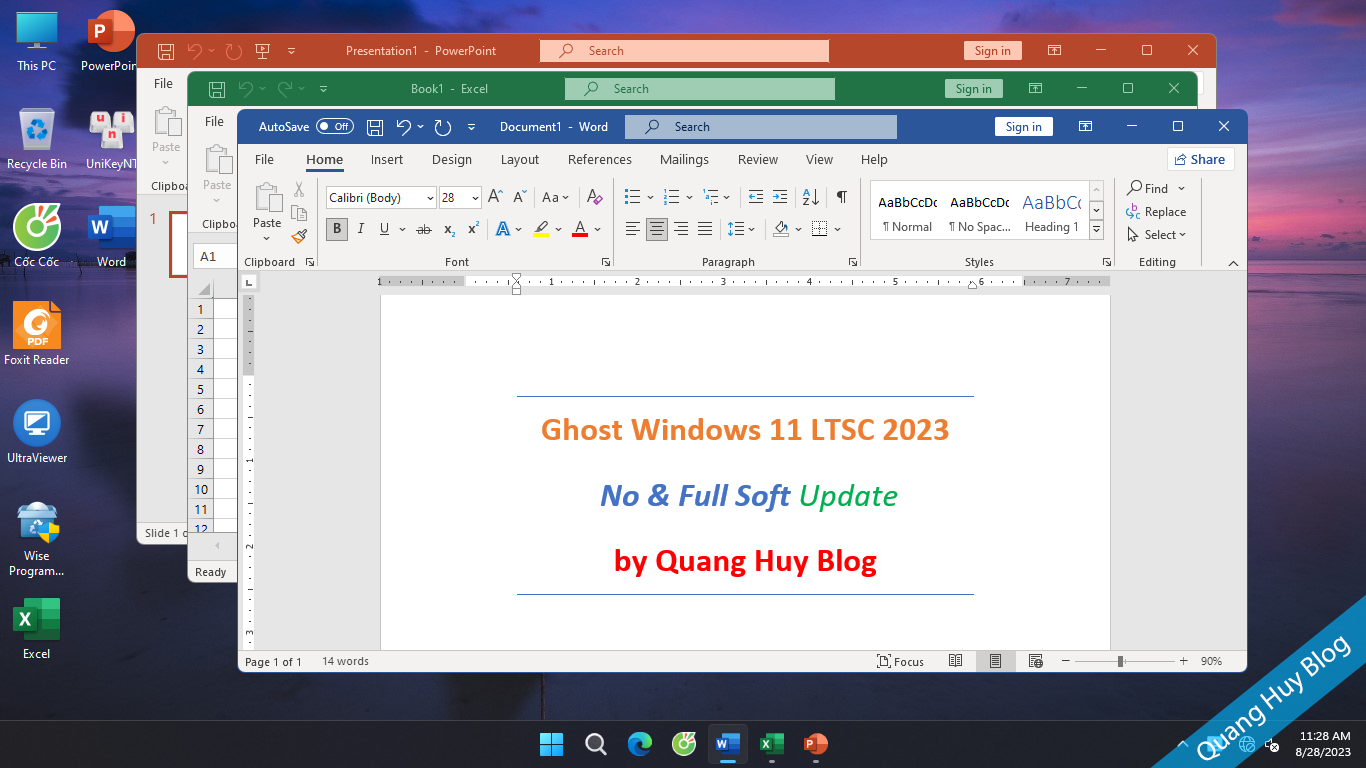Open the Windows Start menu
The height and width of the screenshot is (768, 1366).
click(x=551, y=744)
